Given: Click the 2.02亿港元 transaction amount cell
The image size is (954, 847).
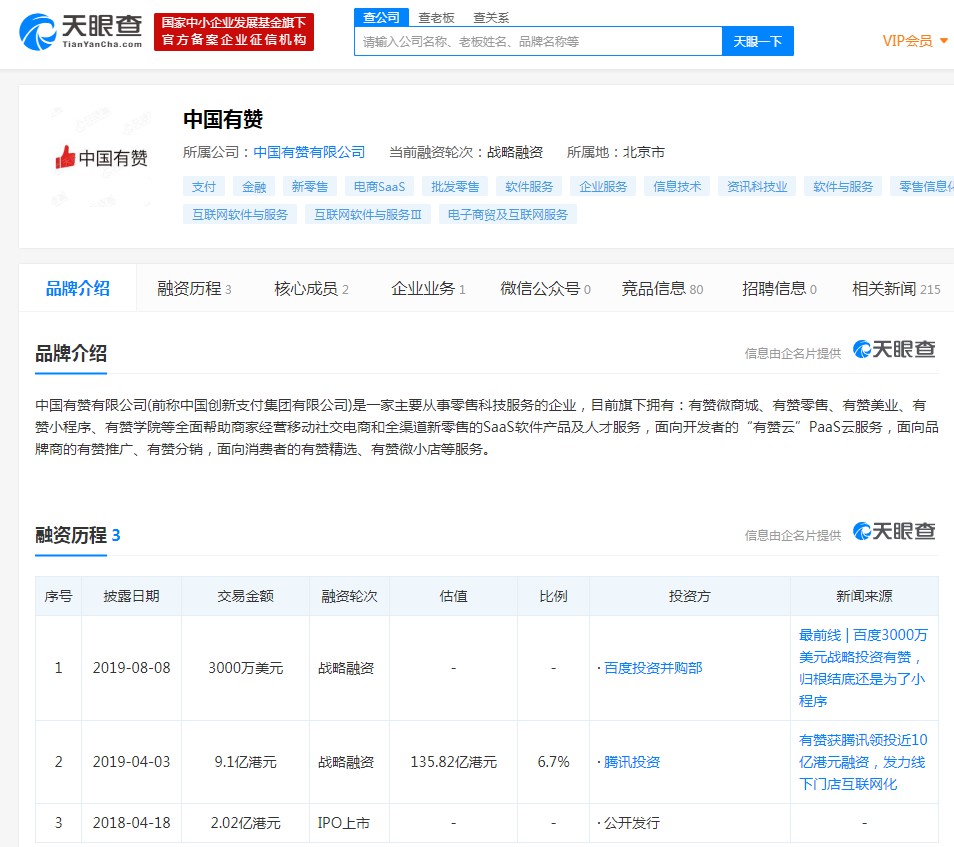Looking at the screenshot, I should coord(246,823).
